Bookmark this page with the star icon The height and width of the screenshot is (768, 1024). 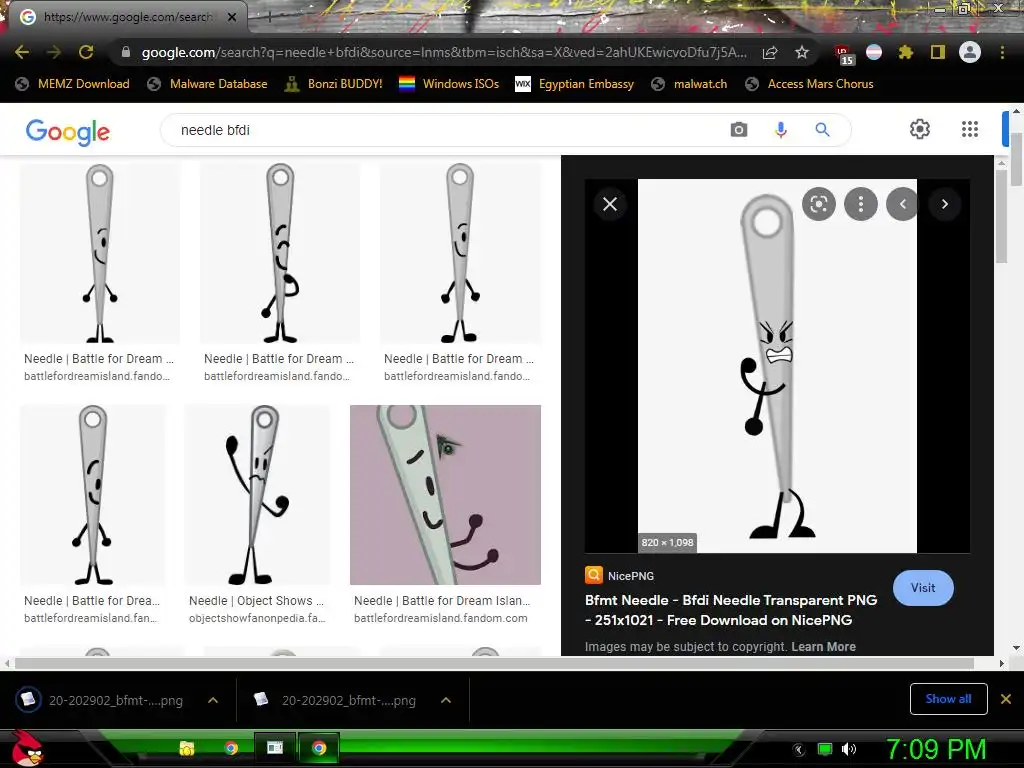[802, 52]
